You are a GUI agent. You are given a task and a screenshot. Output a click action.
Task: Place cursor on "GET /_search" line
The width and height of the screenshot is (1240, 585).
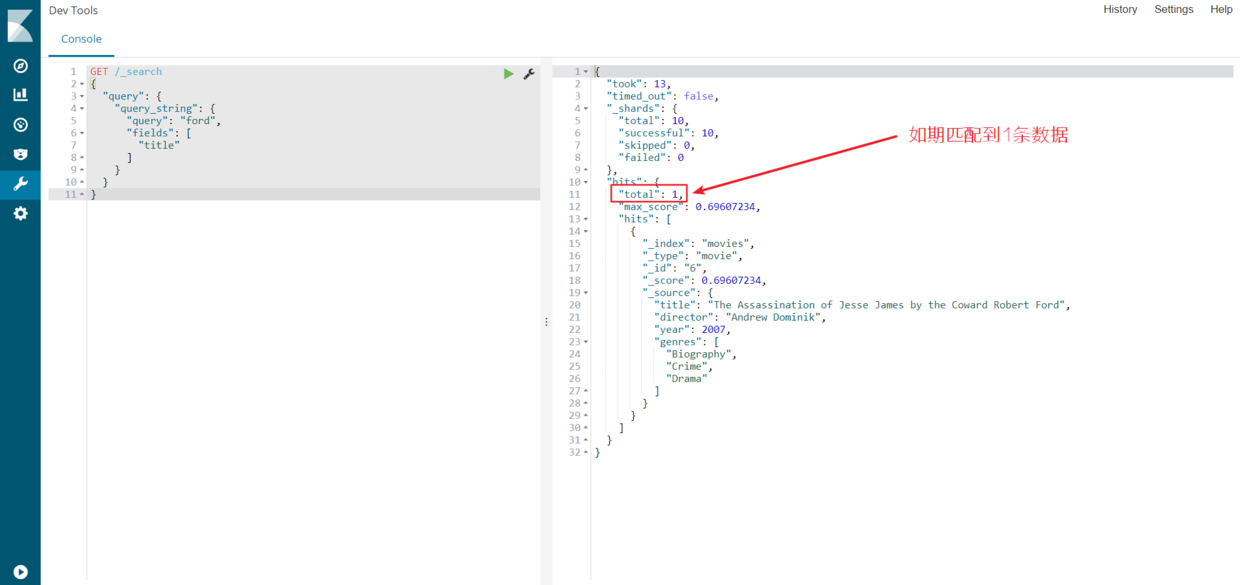[126, 72]
